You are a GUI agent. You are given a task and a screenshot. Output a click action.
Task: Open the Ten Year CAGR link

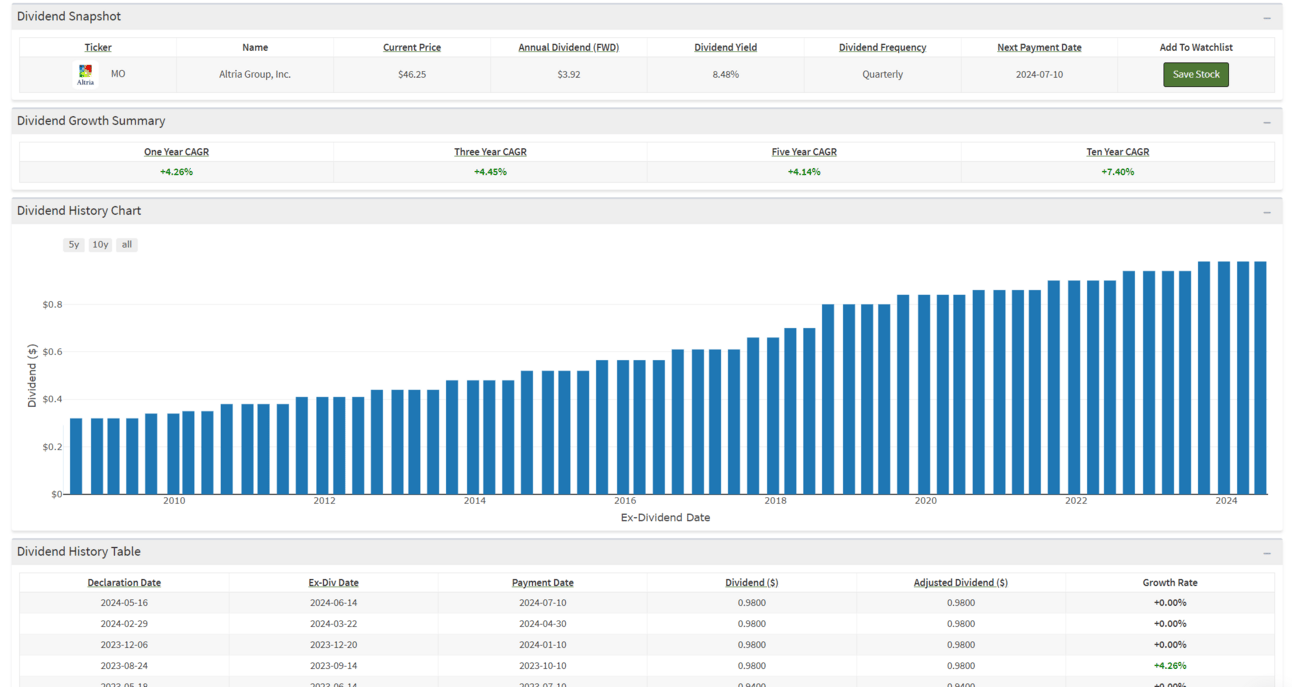(1117, 152)
